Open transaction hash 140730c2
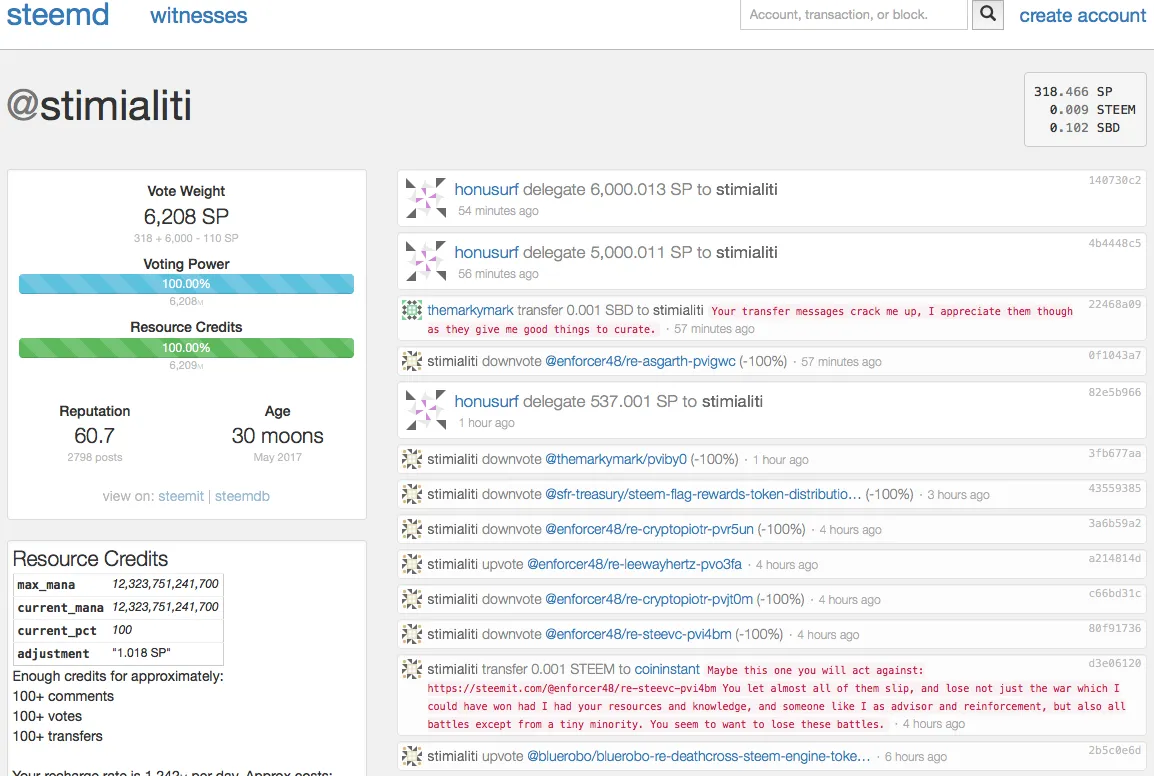This screenshot has width=1154, height=776. (x=1114, y=180)
